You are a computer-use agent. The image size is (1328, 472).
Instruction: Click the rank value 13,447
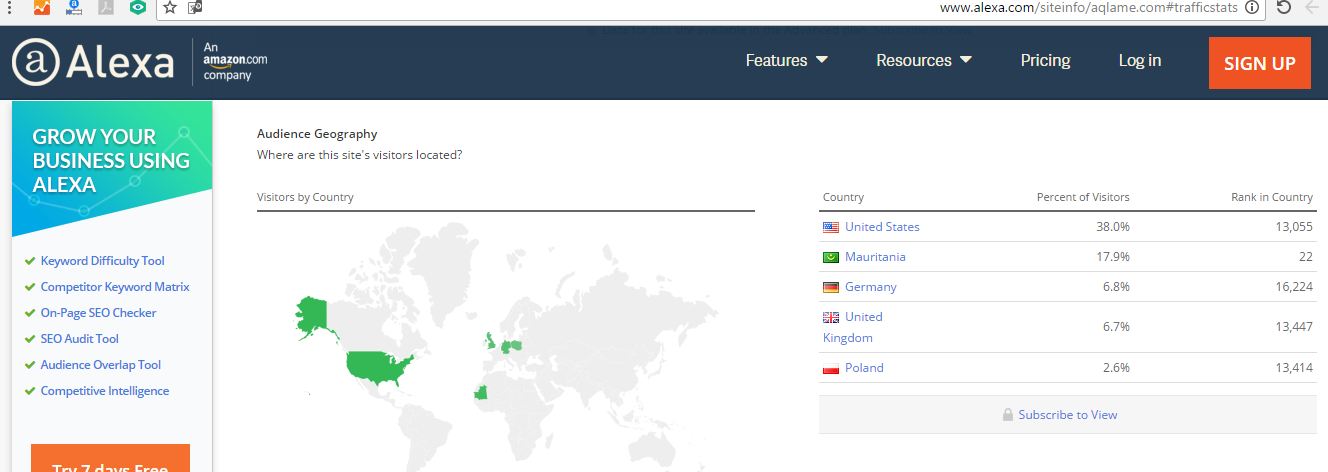coord(1293,327)
